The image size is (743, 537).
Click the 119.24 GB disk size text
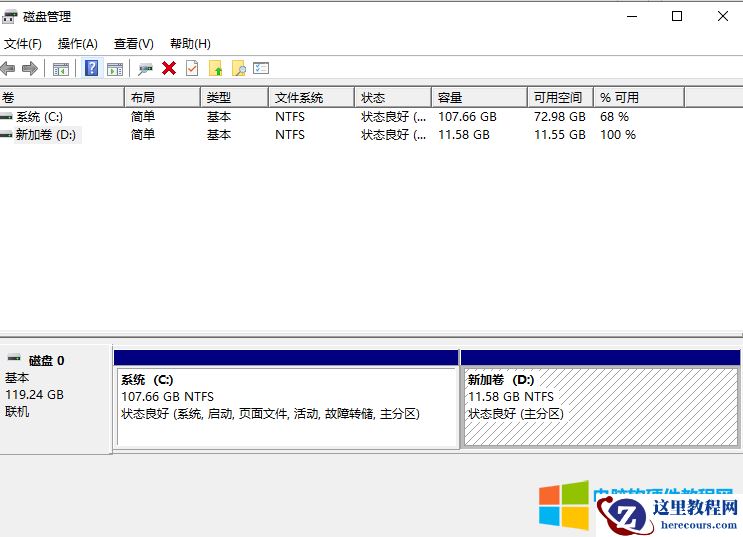[34, 395]
